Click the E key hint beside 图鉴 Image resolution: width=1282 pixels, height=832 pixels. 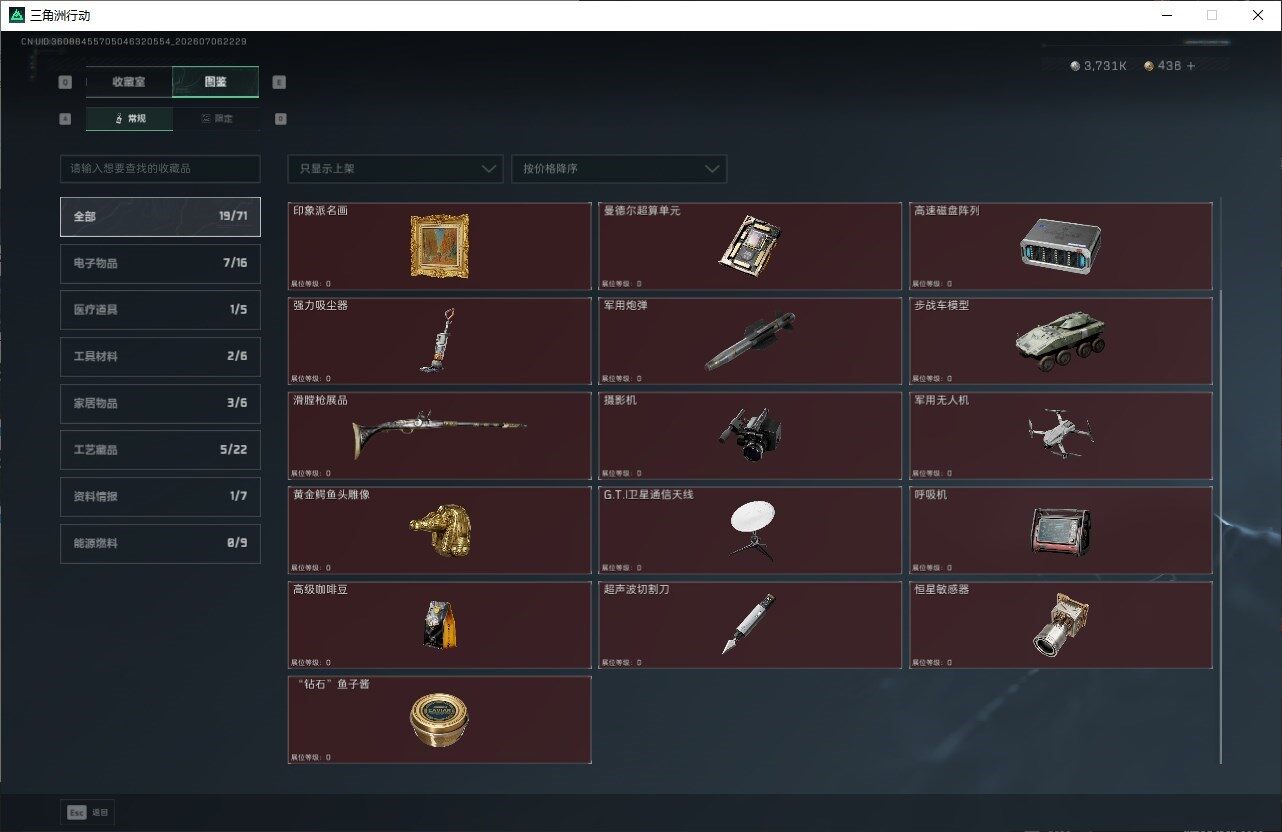point(279,83)
